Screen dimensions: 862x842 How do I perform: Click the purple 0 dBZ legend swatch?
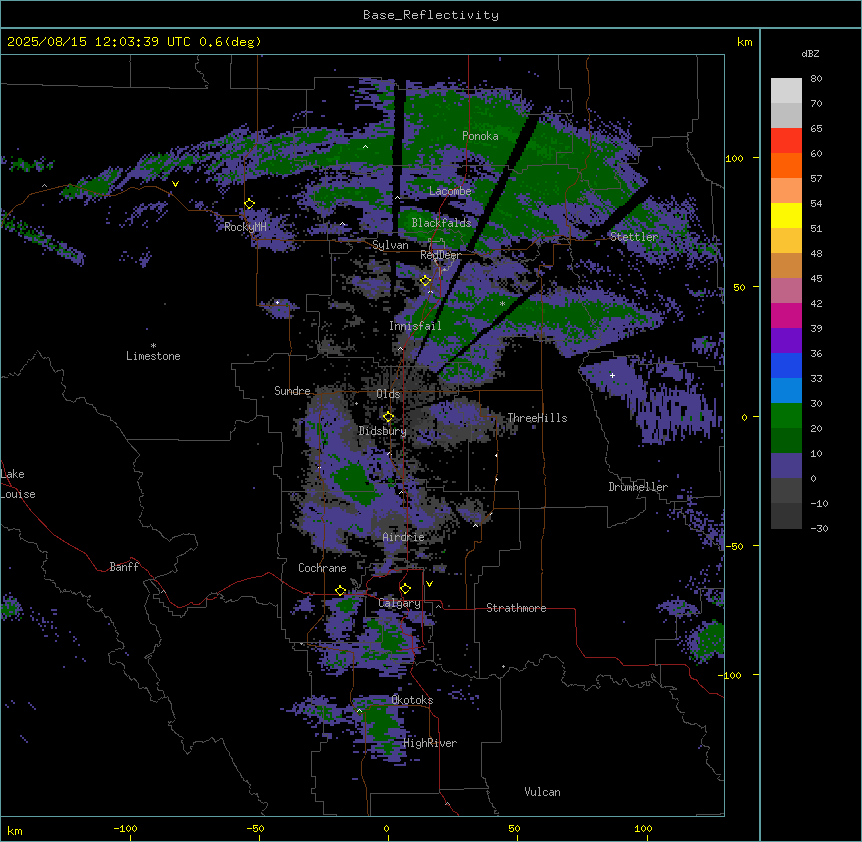pos(786,466)
